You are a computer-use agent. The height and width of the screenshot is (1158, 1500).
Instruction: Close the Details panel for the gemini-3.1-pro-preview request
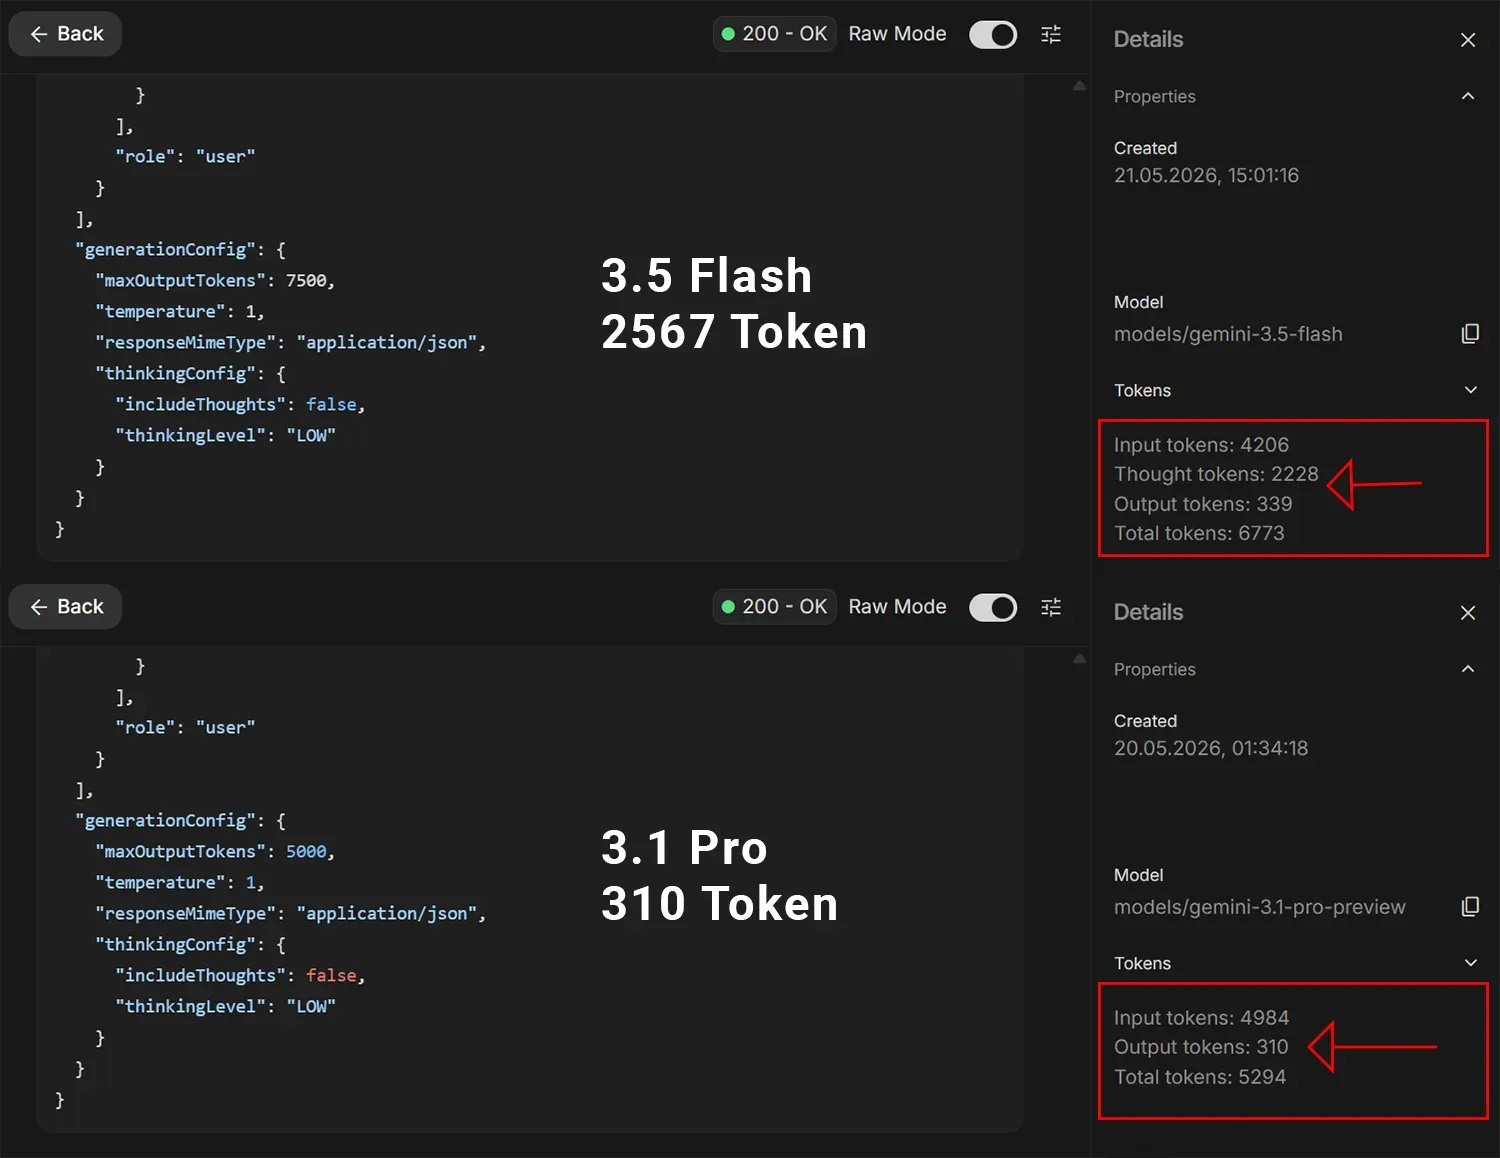pyautogui.click(x=1468, y=613)
